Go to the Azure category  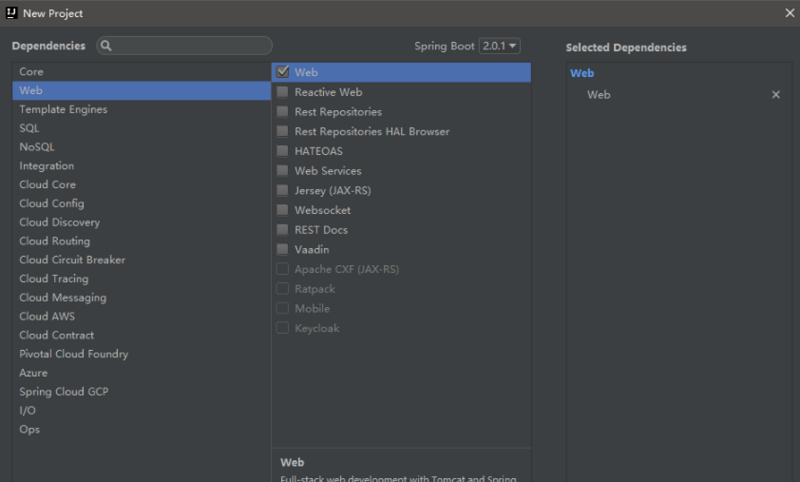(x=33, y=373)
